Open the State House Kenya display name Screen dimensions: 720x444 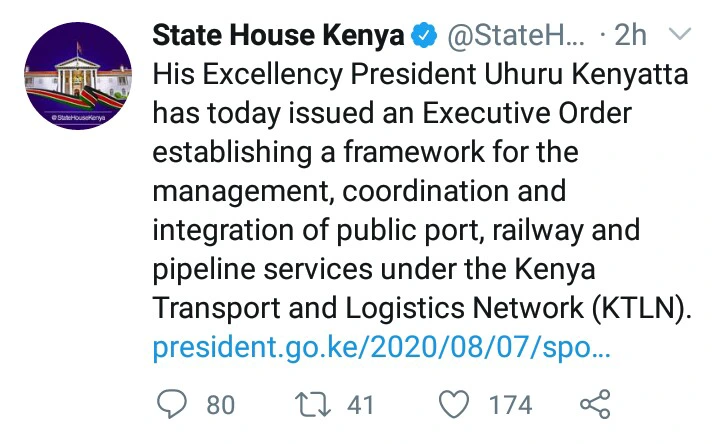278,35
